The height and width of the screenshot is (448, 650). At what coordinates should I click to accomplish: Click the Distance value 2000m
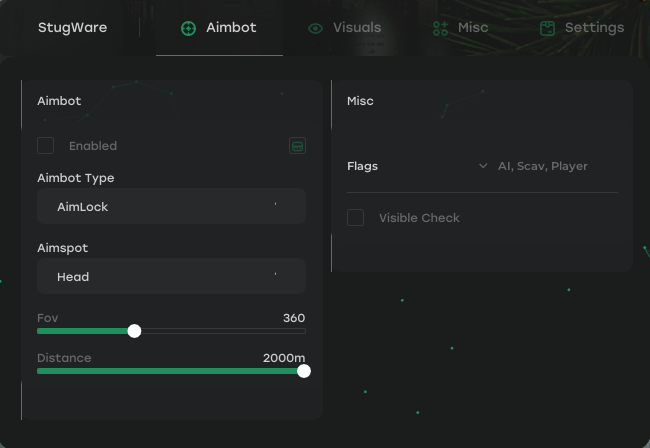[x=284, y=358]
